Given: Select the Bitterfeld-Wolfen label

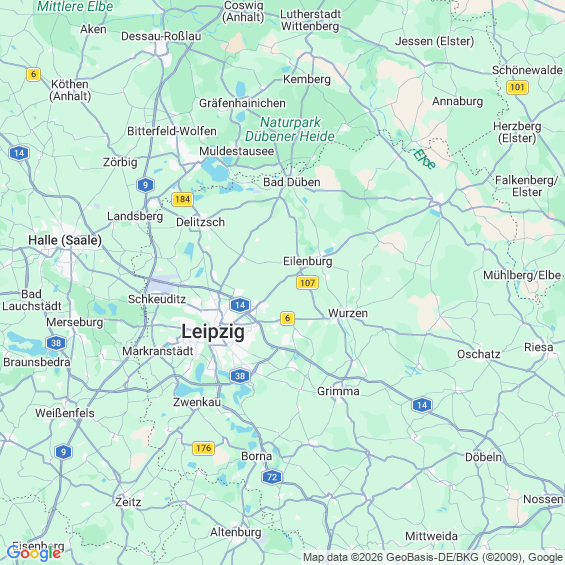Looking at the screenshot, I should (172, 131).
